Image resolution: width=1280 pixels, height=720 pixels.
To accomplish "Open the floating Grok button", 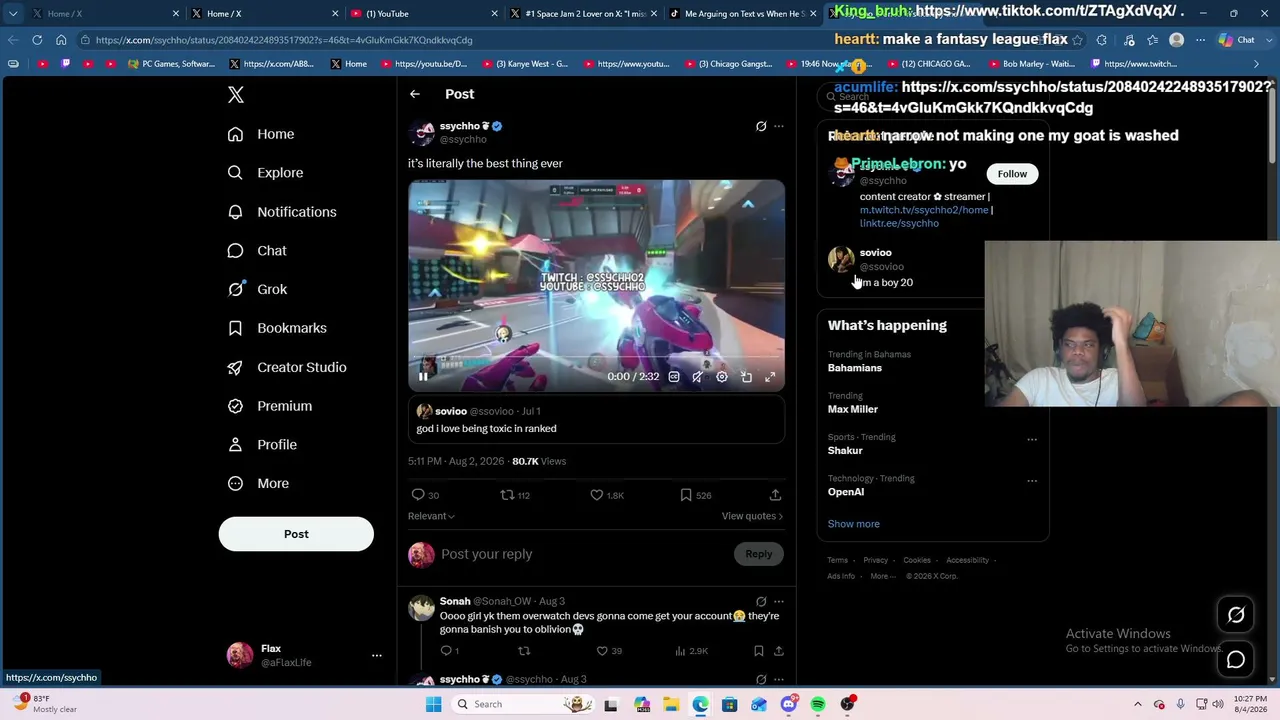I will tap(1236, 616).
